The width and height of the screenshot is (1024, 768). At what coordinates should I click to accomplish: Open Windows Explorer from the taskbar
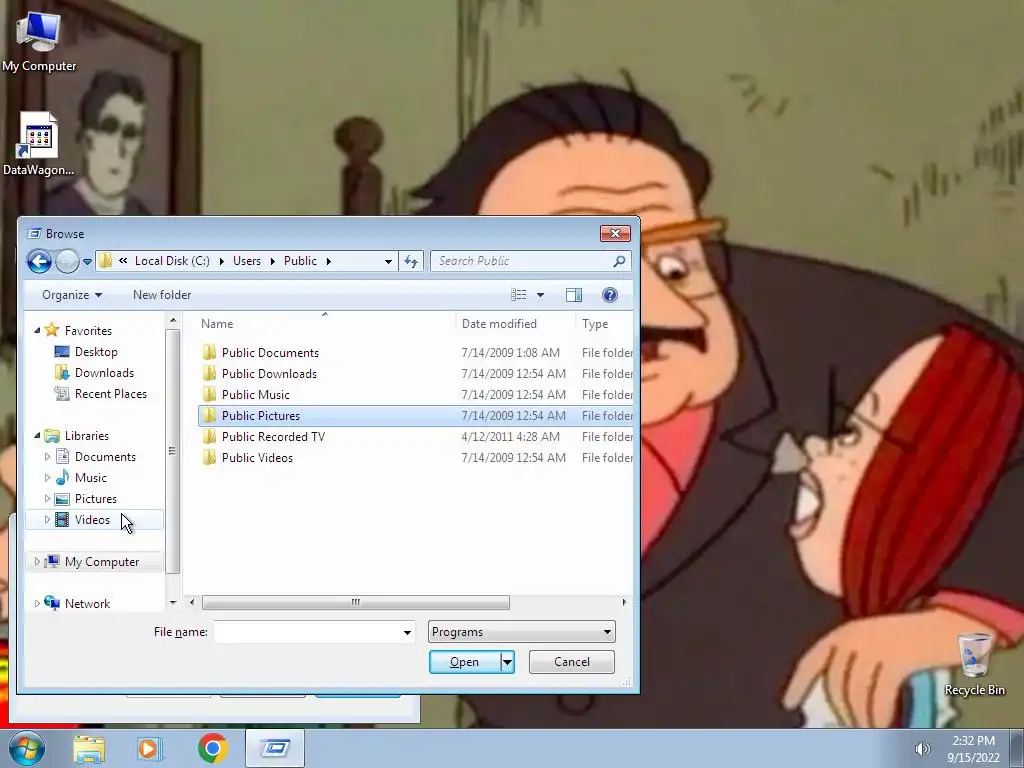pos(88,748)
